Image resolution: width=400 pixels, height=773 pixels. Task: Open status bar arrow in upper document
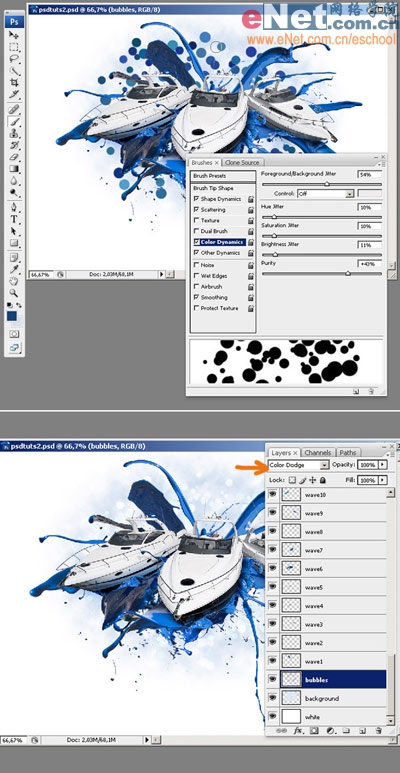coord(160,274)
